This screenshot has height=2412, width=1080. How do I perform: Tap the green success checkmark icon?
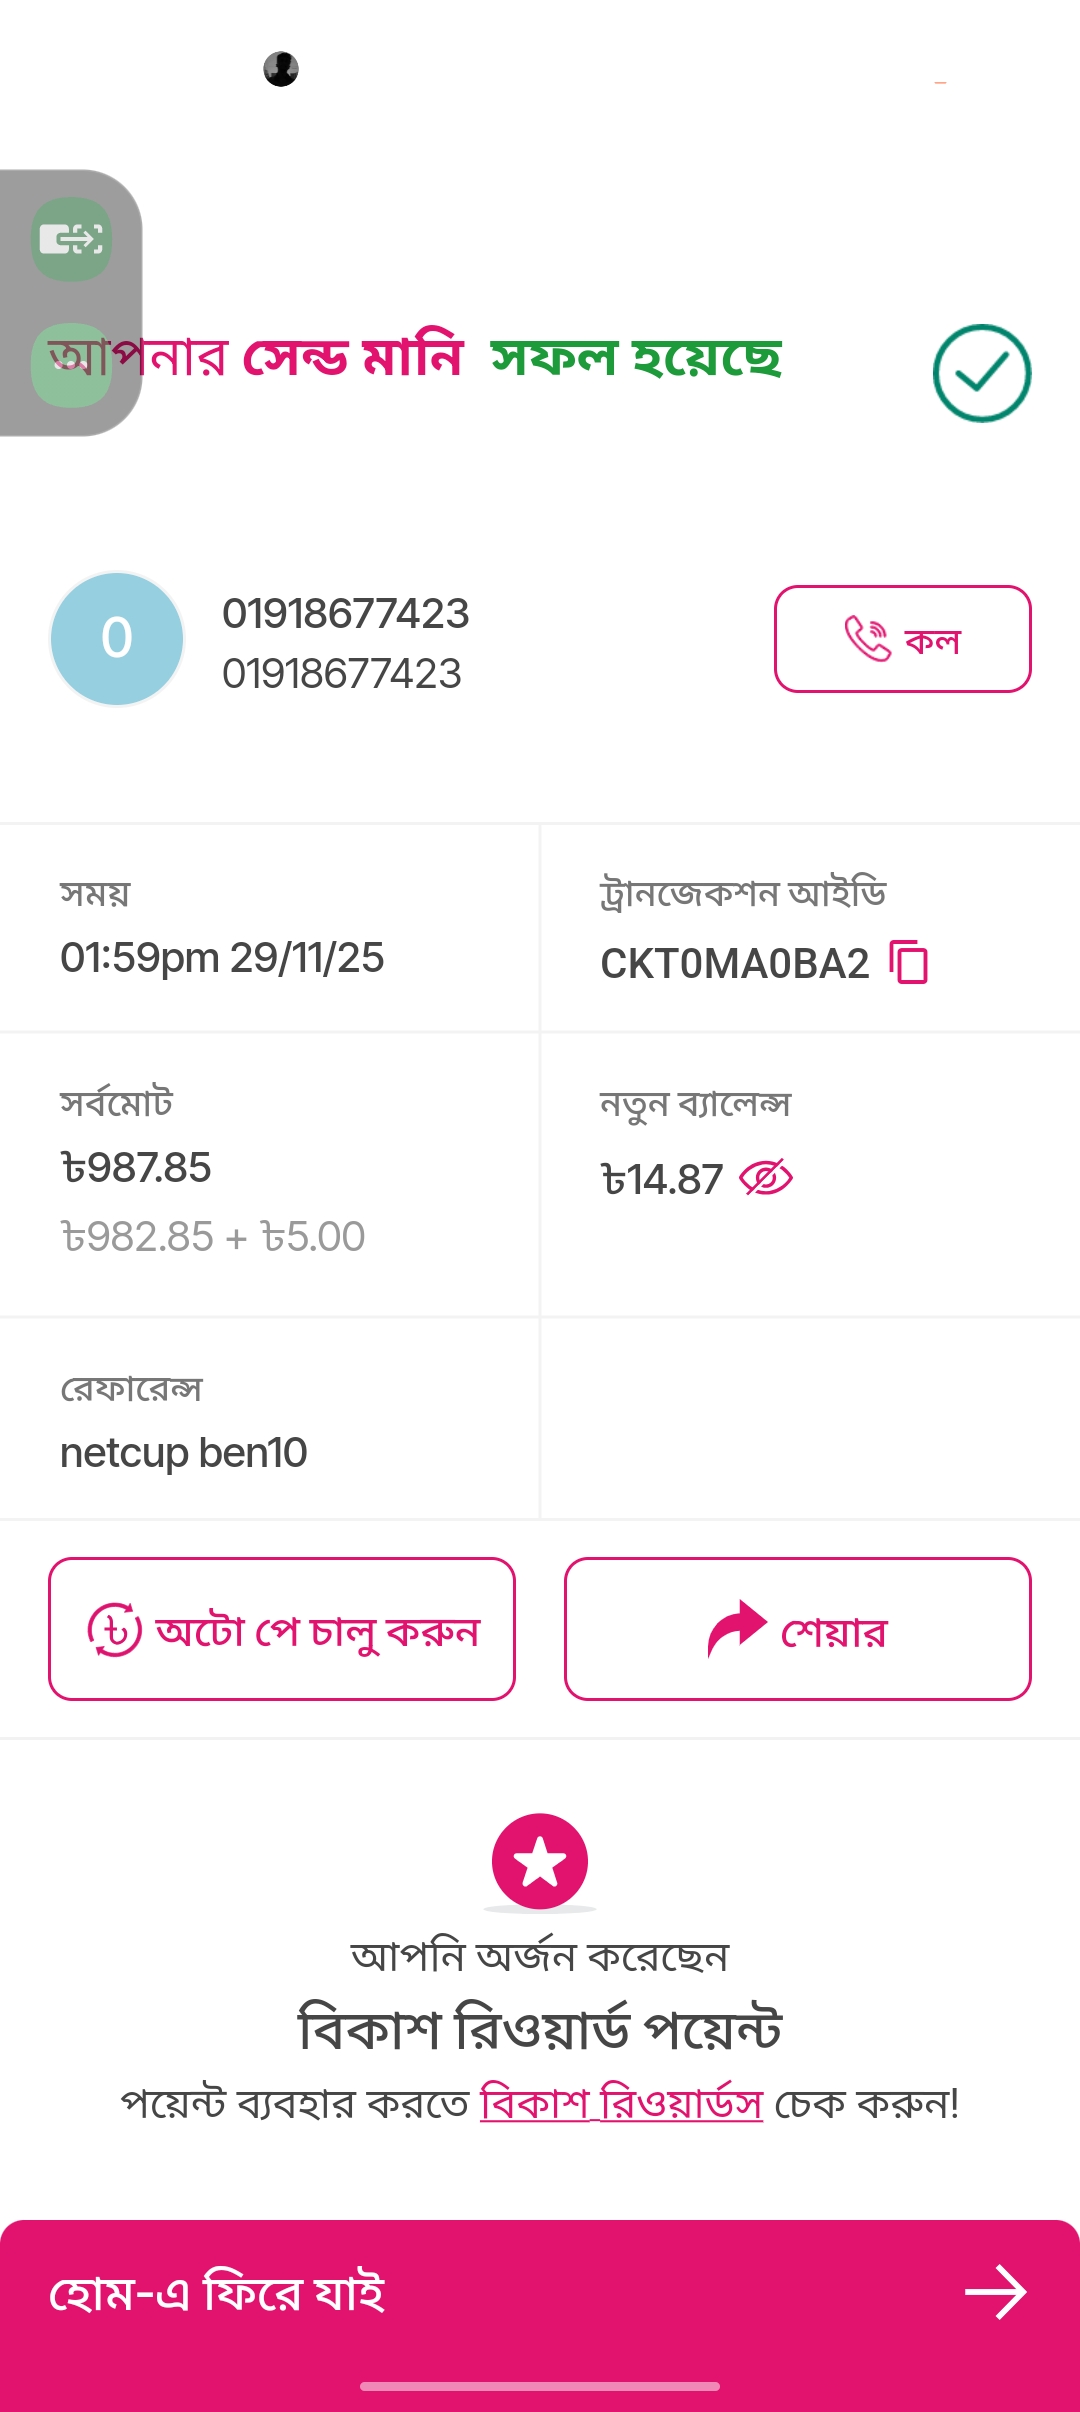pos(982,373)
